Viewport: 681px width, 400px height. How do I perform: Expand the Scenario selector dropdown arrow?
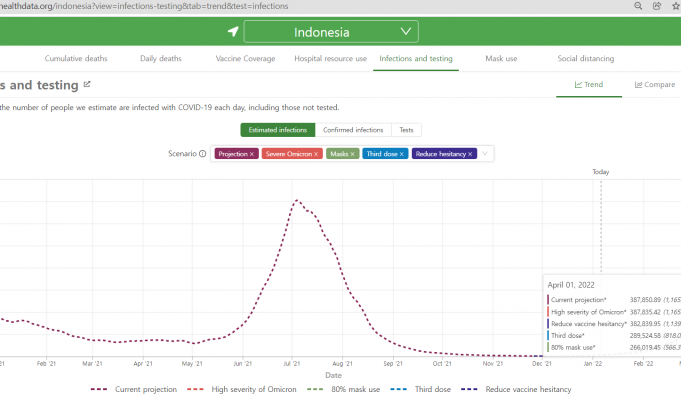(x=485, y=154)
